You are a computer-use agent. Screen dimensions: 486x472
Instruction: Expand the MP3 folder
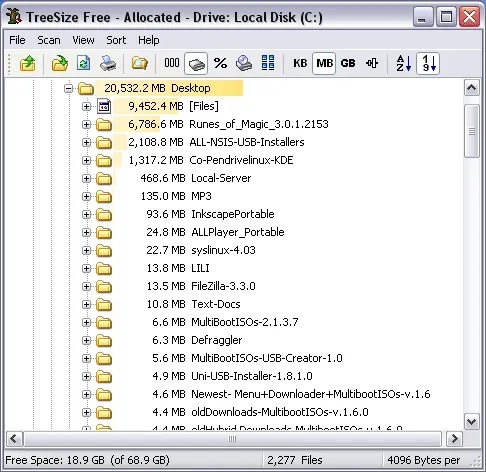[x=86, y=197]
